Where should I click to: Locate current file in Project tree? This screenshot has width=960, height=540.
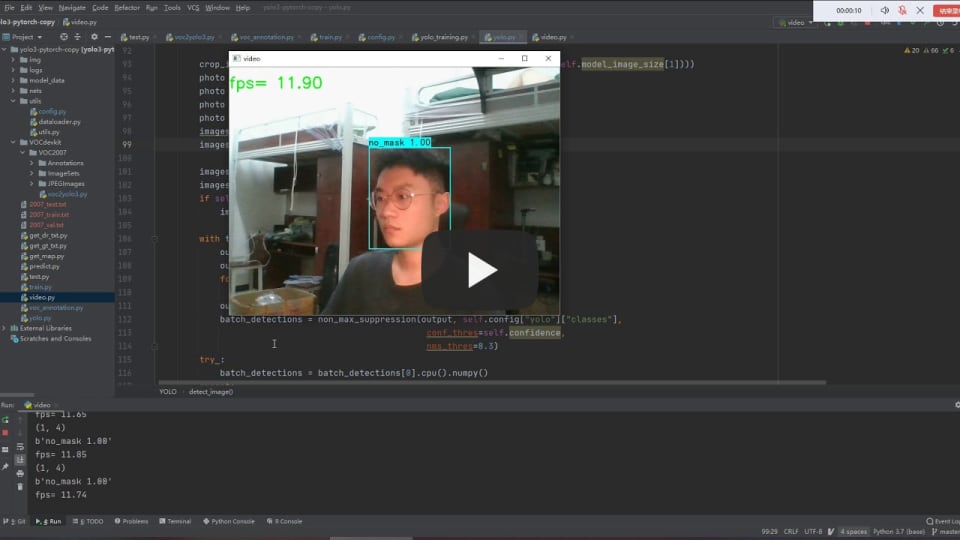pyautogui.click(x=64, y=37)
